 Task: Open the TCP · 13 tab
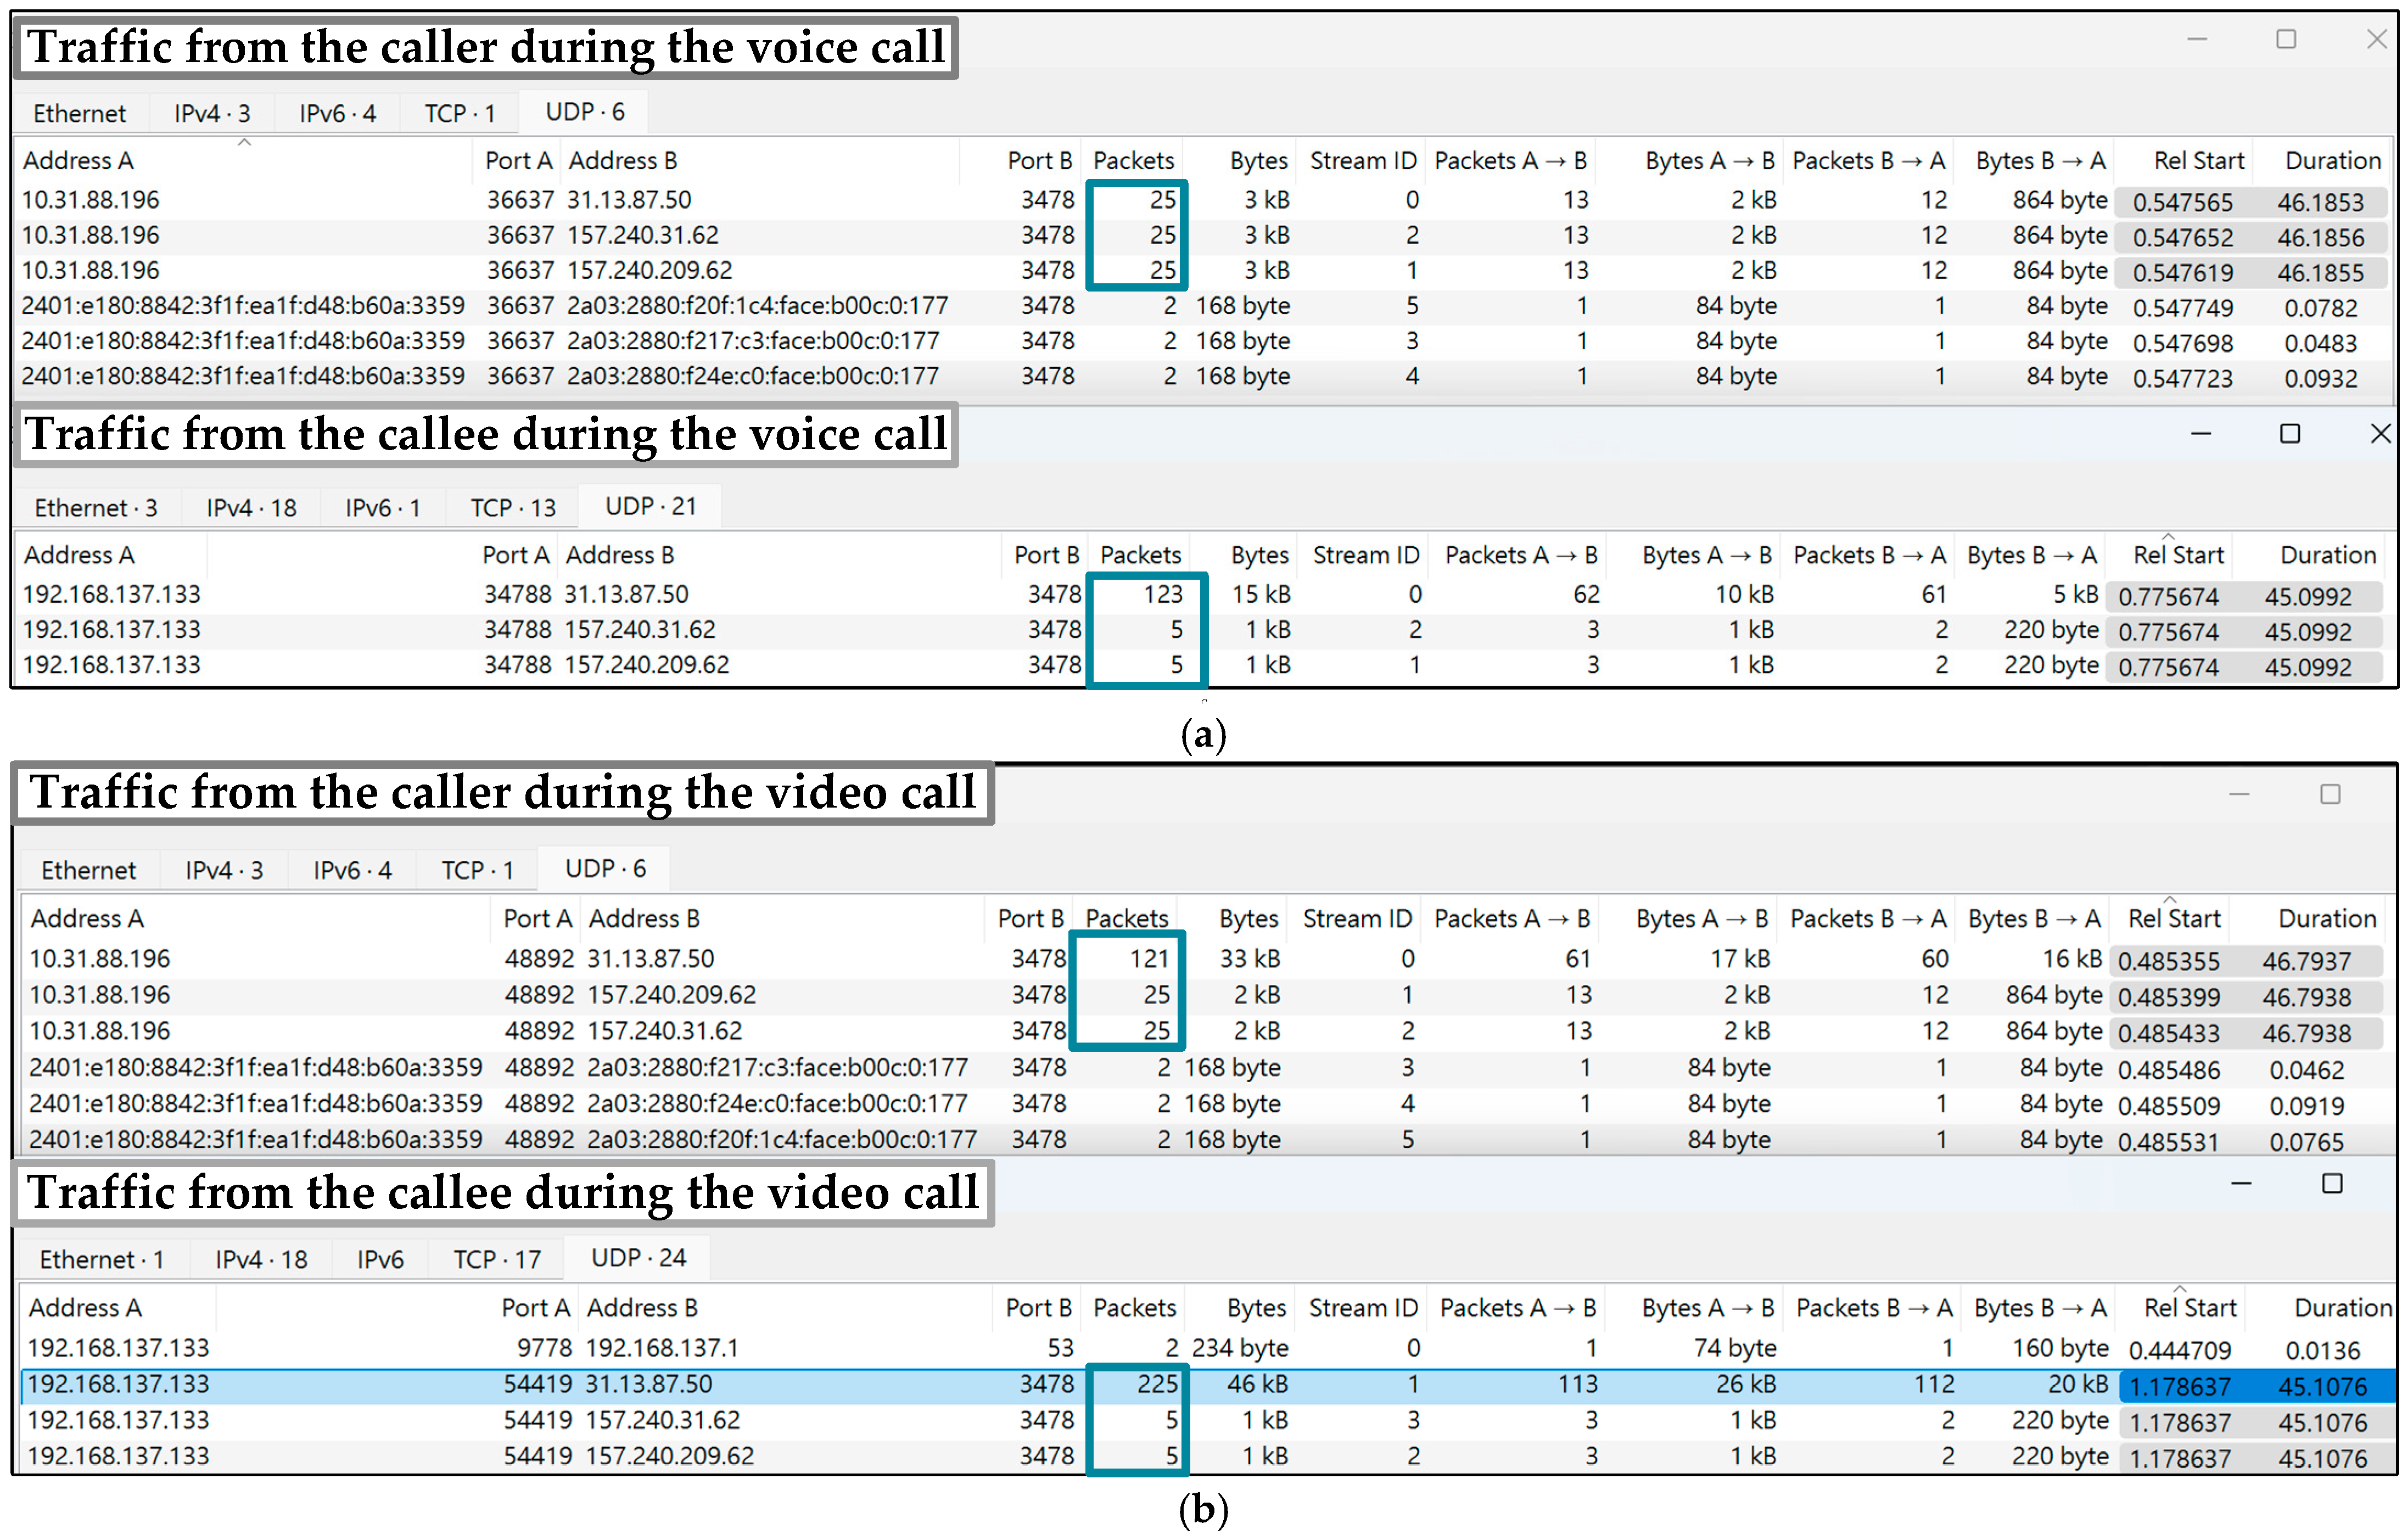(x=513, y=508)
